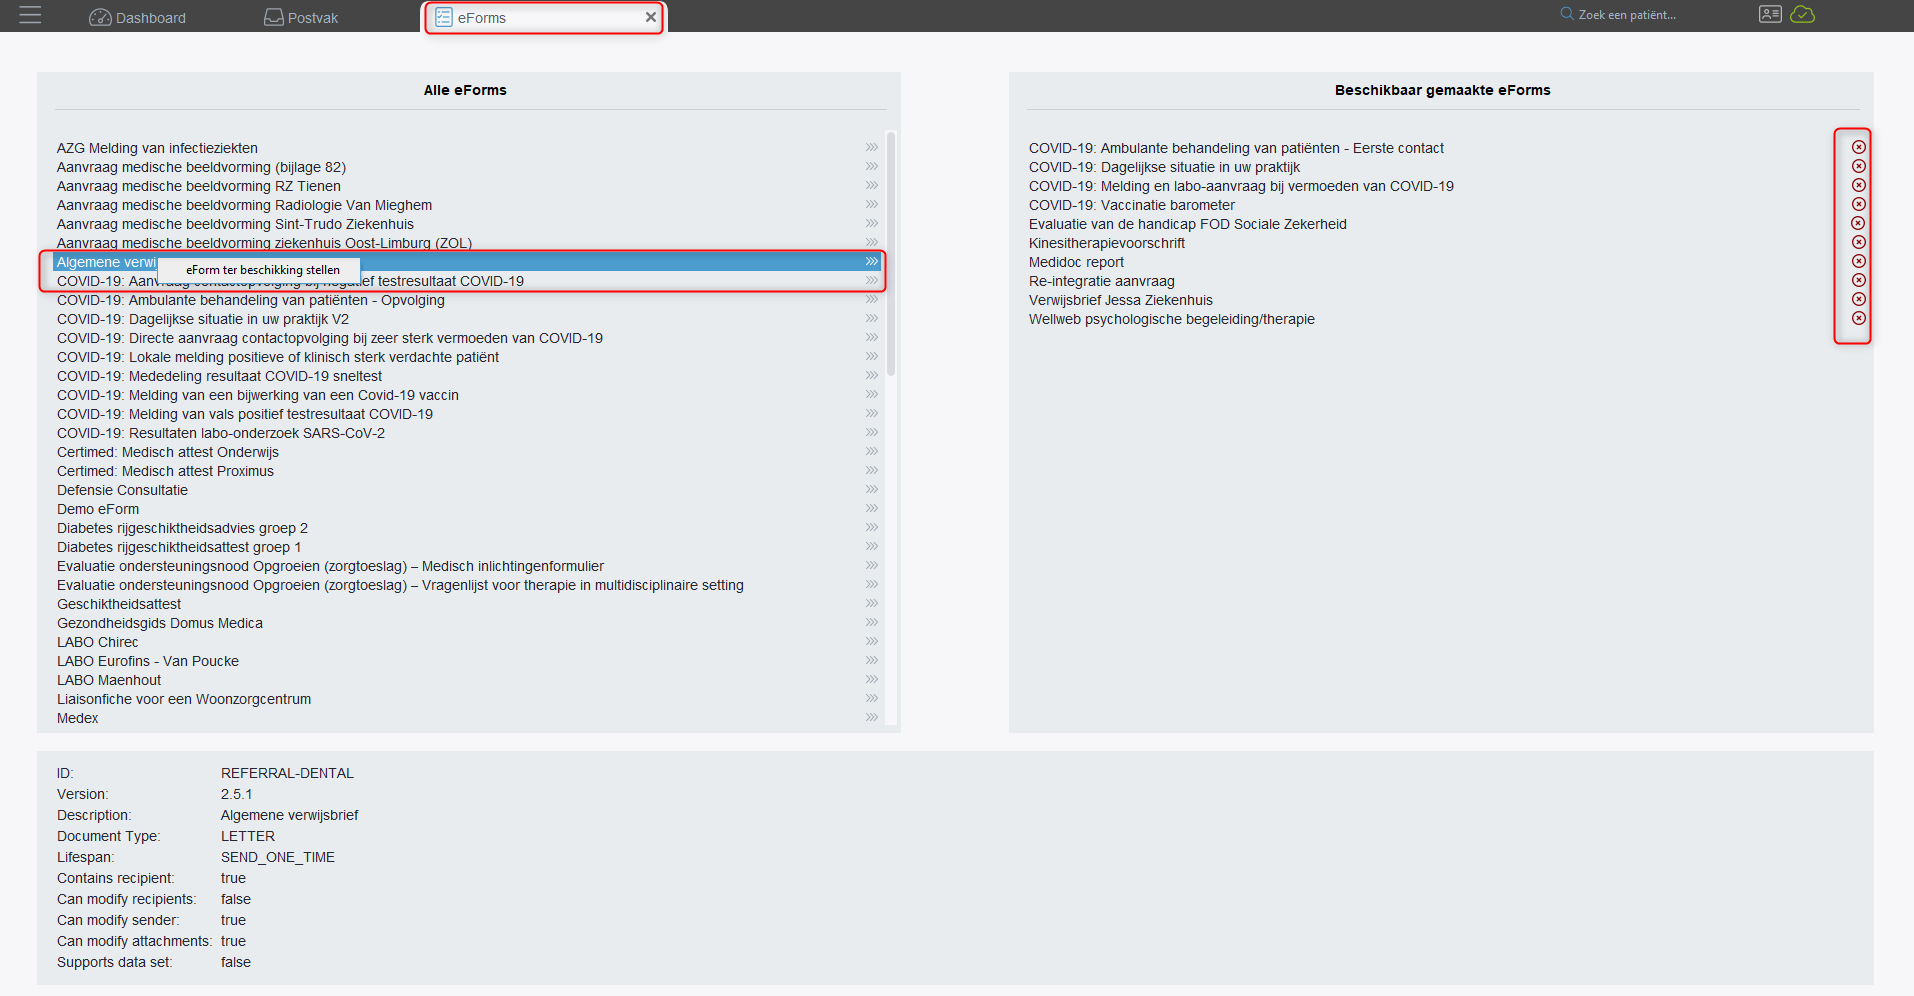Open the Dashboard tab
The width and height of the screenshot is (1914, 996).
coord(137,17)
